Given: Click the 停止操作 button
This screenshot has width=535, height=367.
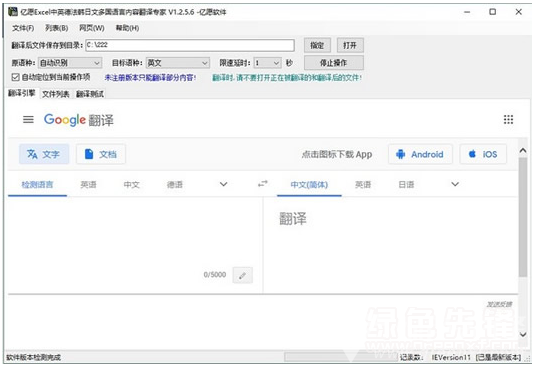Looking at the screenshot, I should (333, 63).
